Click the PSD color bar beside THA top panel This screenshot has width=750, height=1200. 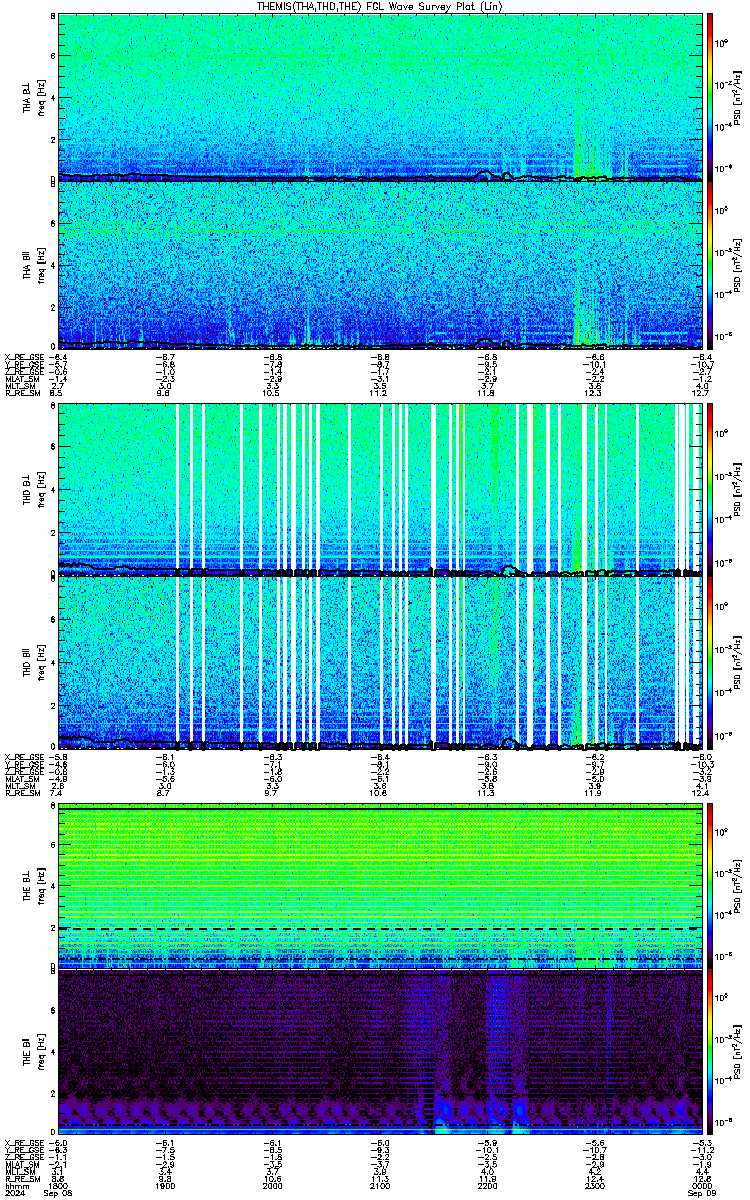point(710,97)
